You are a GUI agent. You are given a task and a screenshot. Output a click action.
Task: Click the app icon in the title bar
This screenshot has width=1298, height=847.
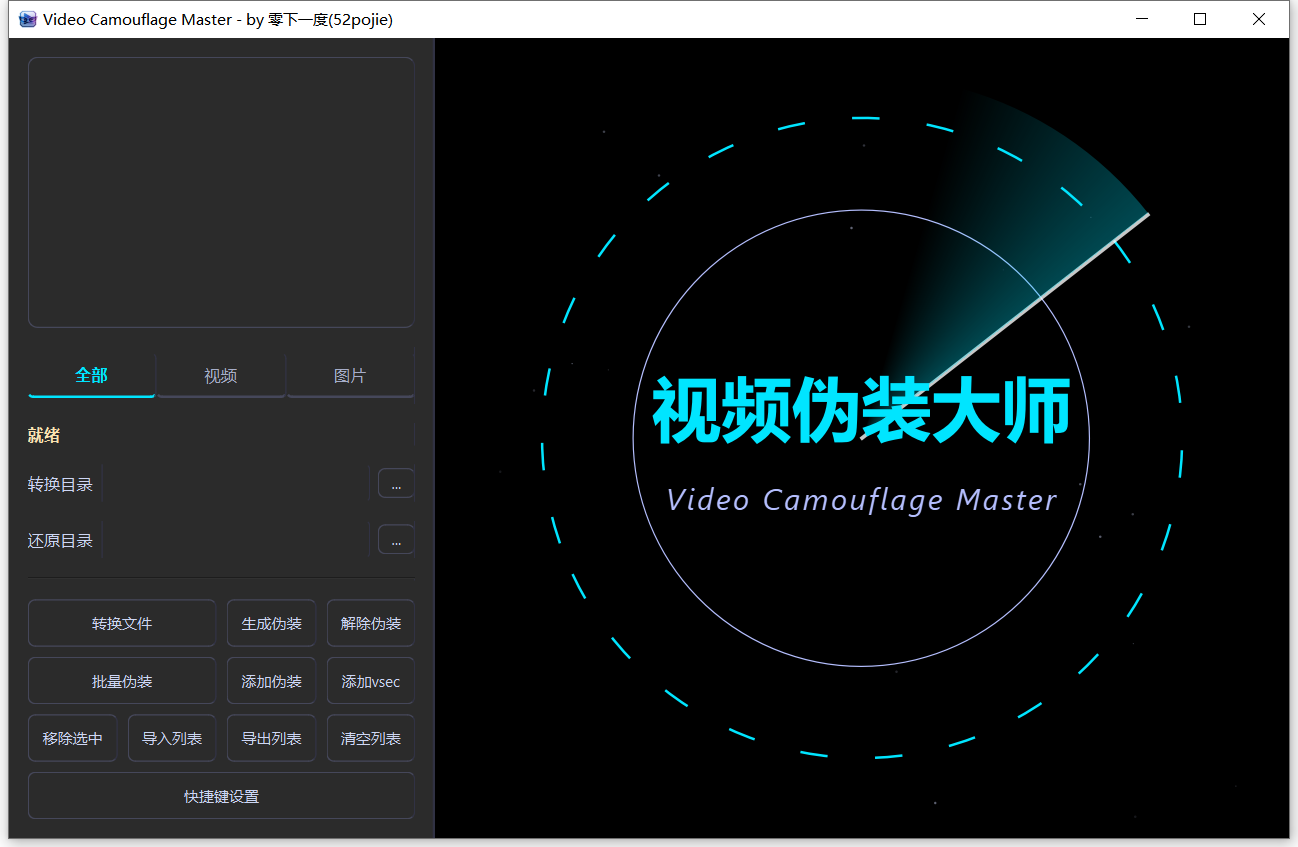click(x=28, y=19)
